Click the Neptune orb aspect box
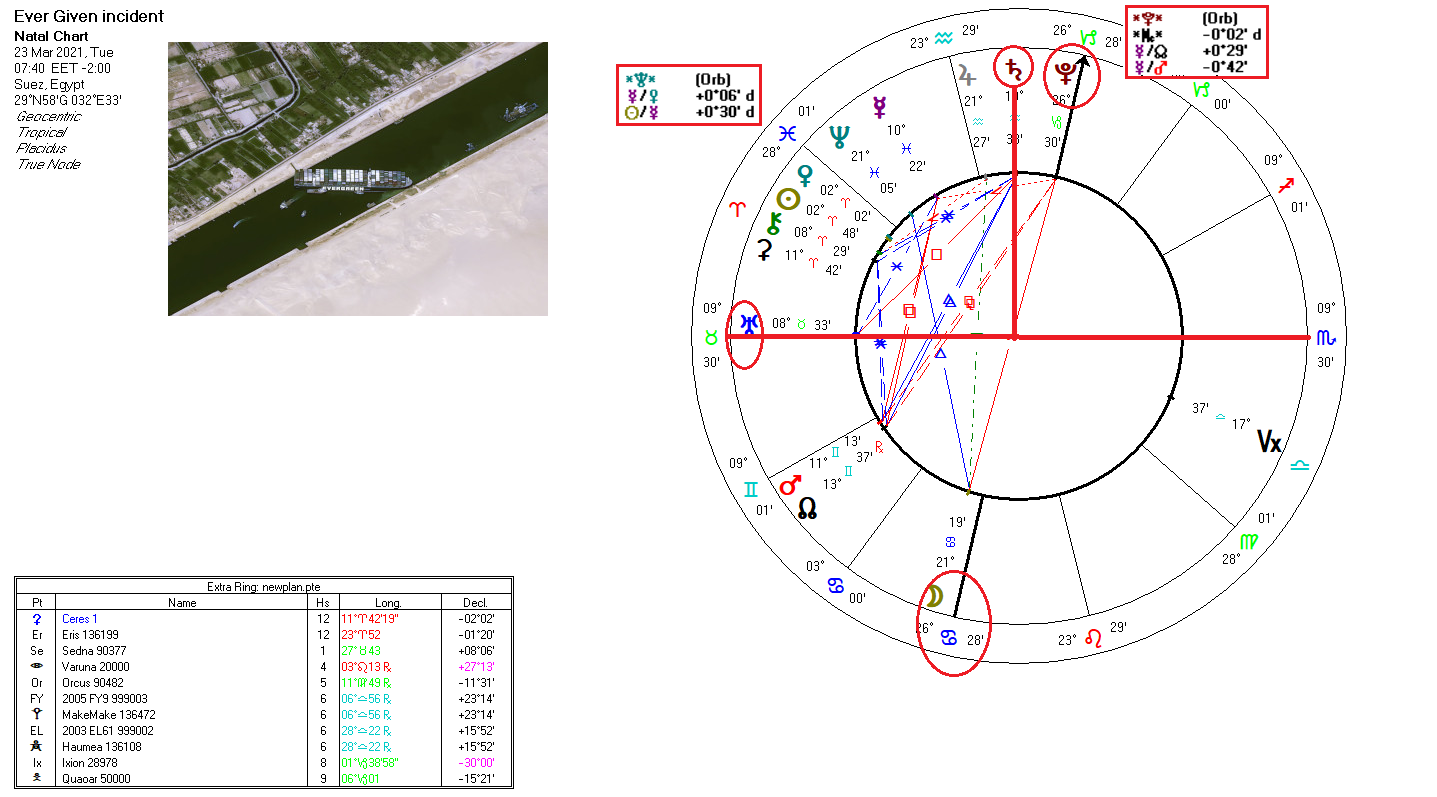This screenshot has height=797, width=1437. [x=689, y=95]
